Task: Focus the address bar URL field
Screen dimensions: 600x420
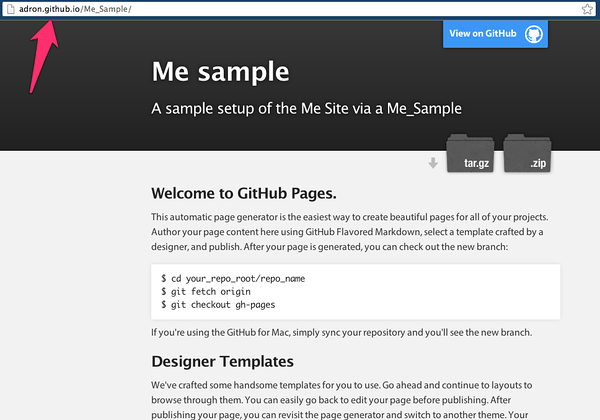Action: pyautogui.click(x=299, y=9)
